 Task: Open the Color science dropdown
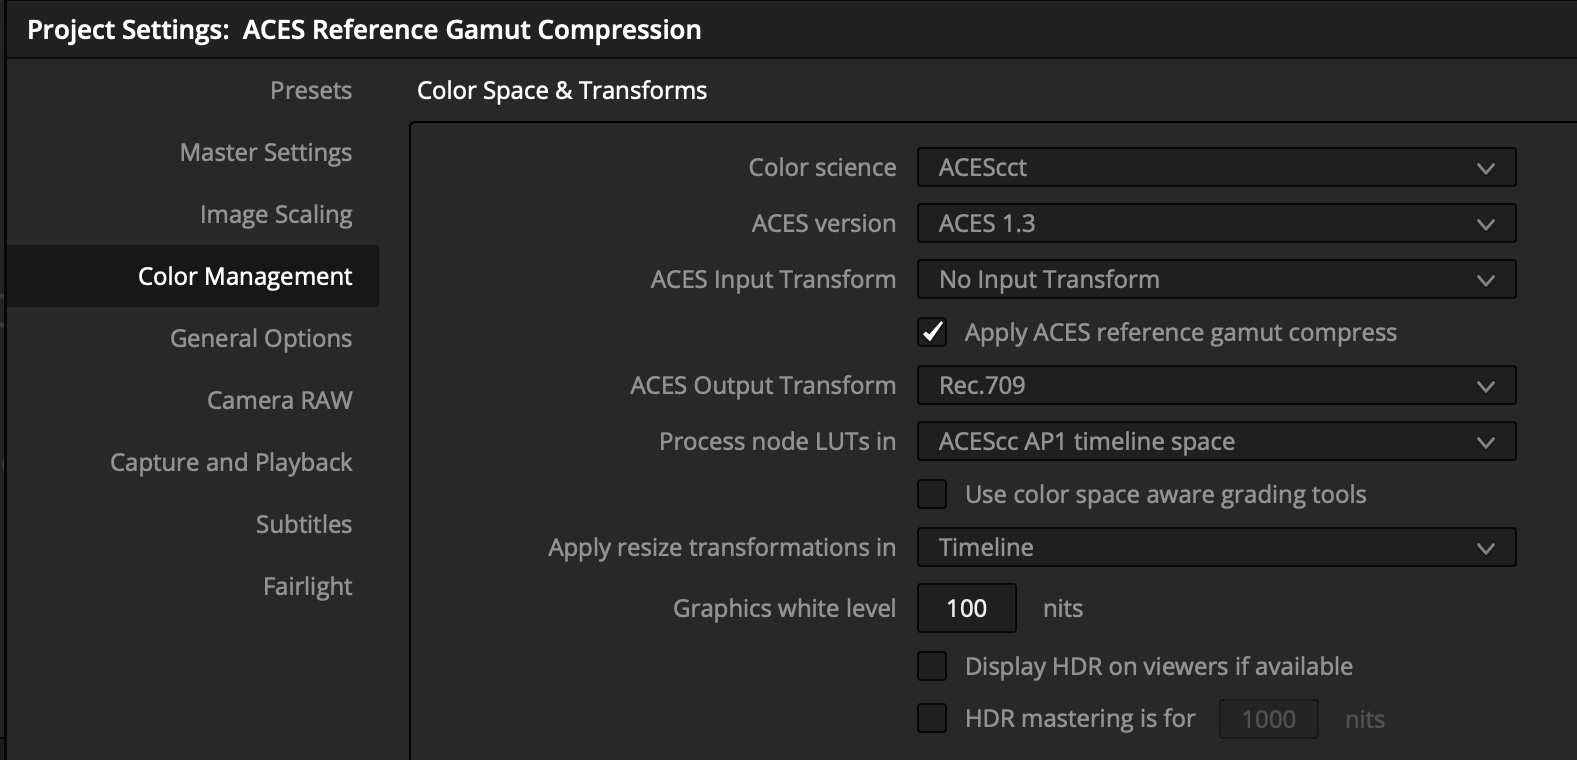pyautogui.click(x=1215, y=167)
